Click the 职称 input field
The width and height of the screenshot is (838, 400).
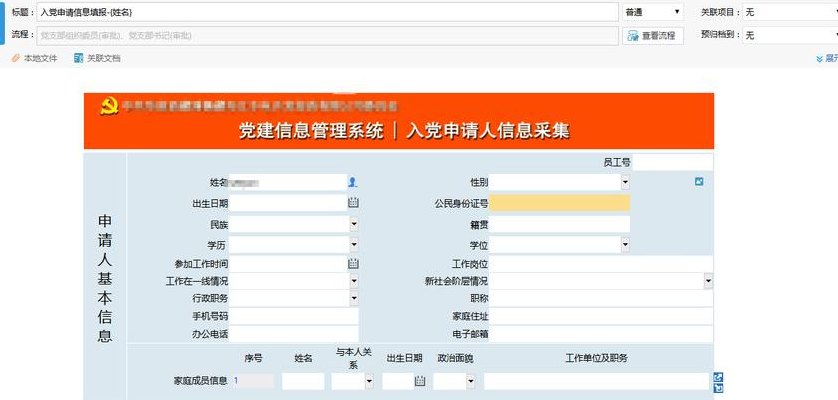(601, 298)
